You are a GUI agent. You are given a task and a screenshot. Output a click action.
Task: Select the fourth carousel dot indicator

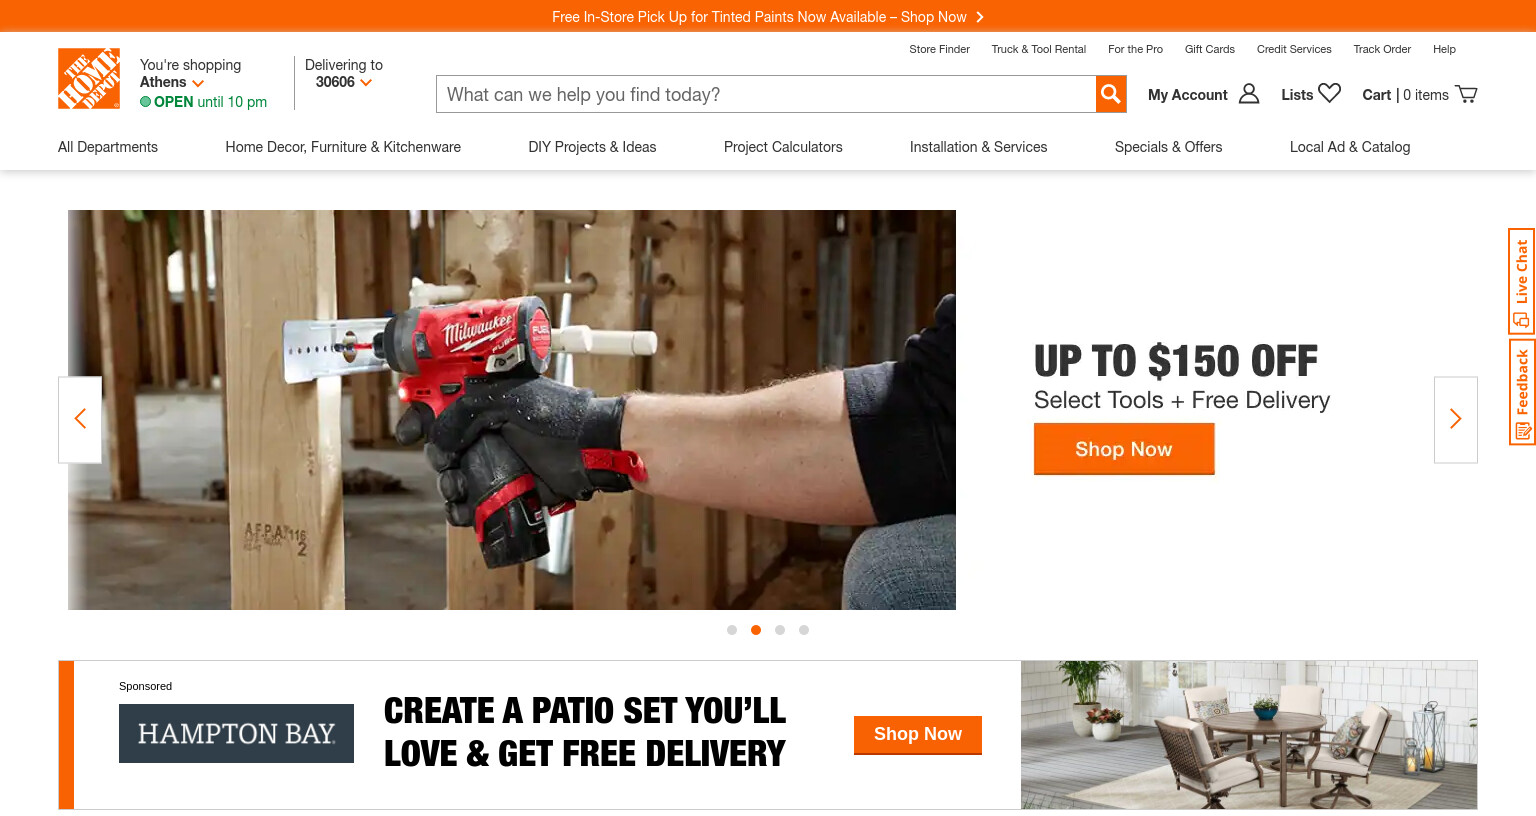tap(804, 630)
